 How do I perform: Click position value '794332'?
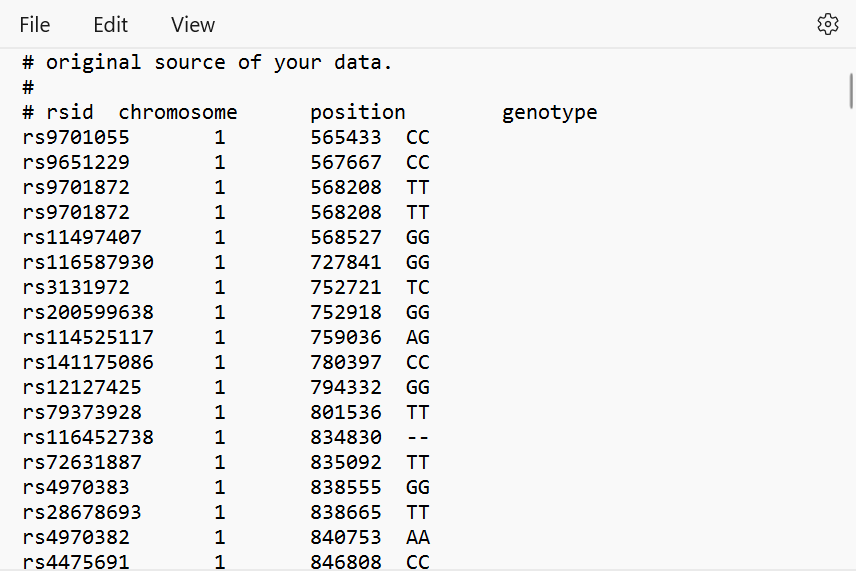[x=346, y=388]
